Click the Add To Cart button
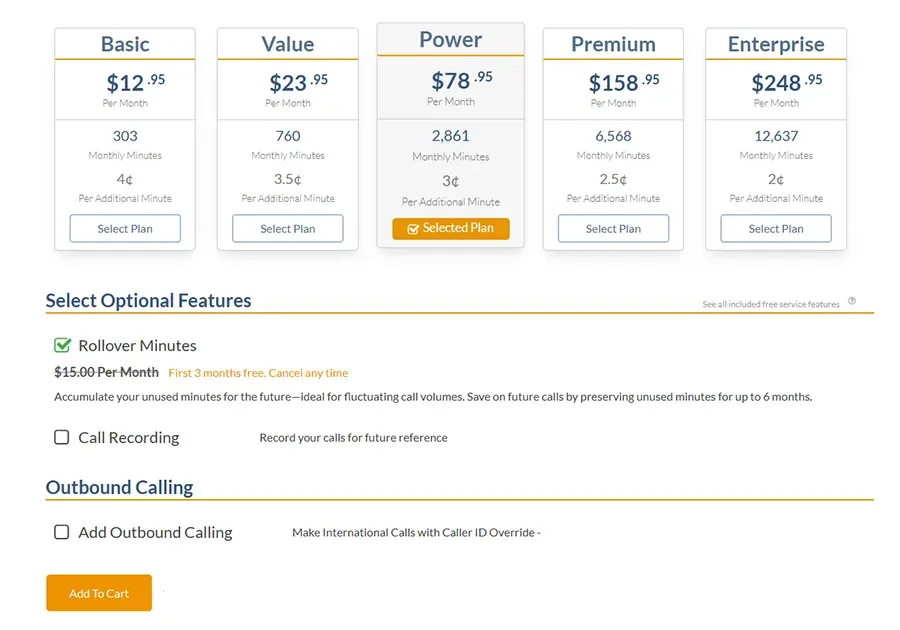Image resolution: width=900 pixels, height=630 pixels. click(x=99, y=593)
